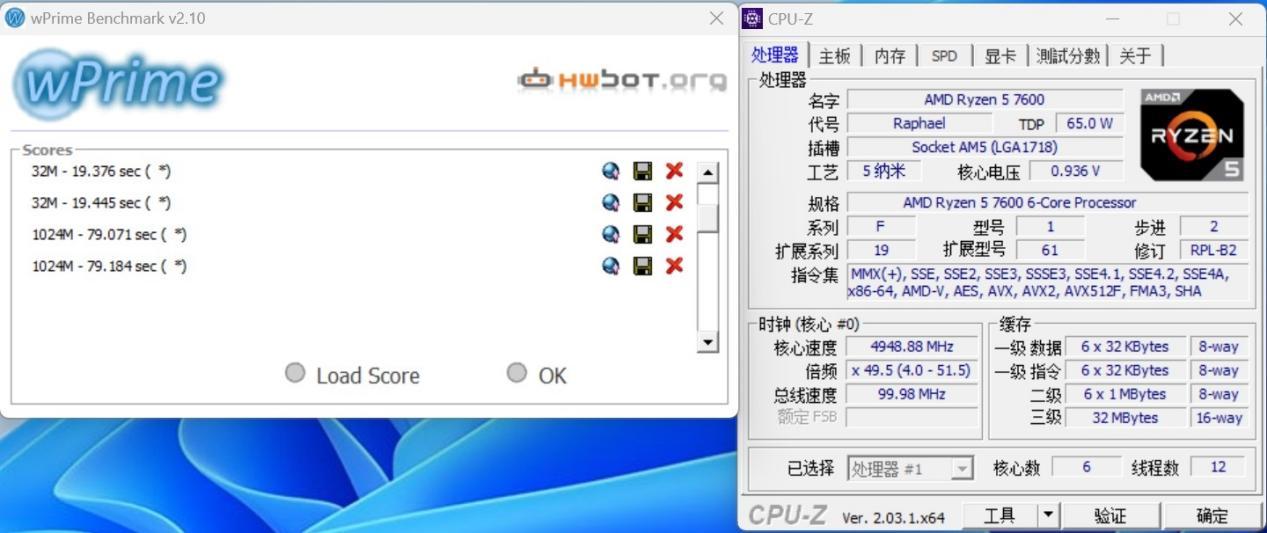Click the 99.98 MHz bus speed value
Image resolution: width=1267 pixels, height=533 pixels.
pyautogui.click(x=912, y=394)
